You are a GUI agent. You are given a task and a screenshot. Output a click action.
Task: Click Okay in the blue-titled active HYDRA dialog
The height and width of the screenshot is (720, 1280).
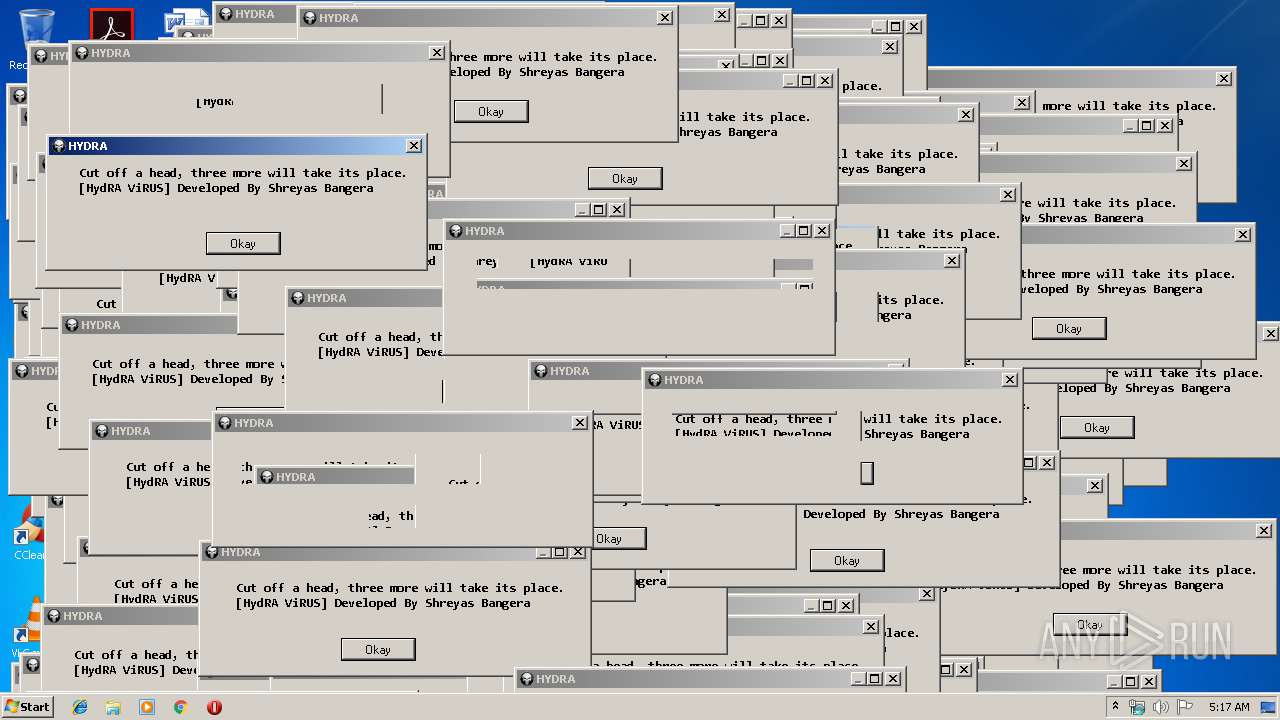(x=243, y=244)
